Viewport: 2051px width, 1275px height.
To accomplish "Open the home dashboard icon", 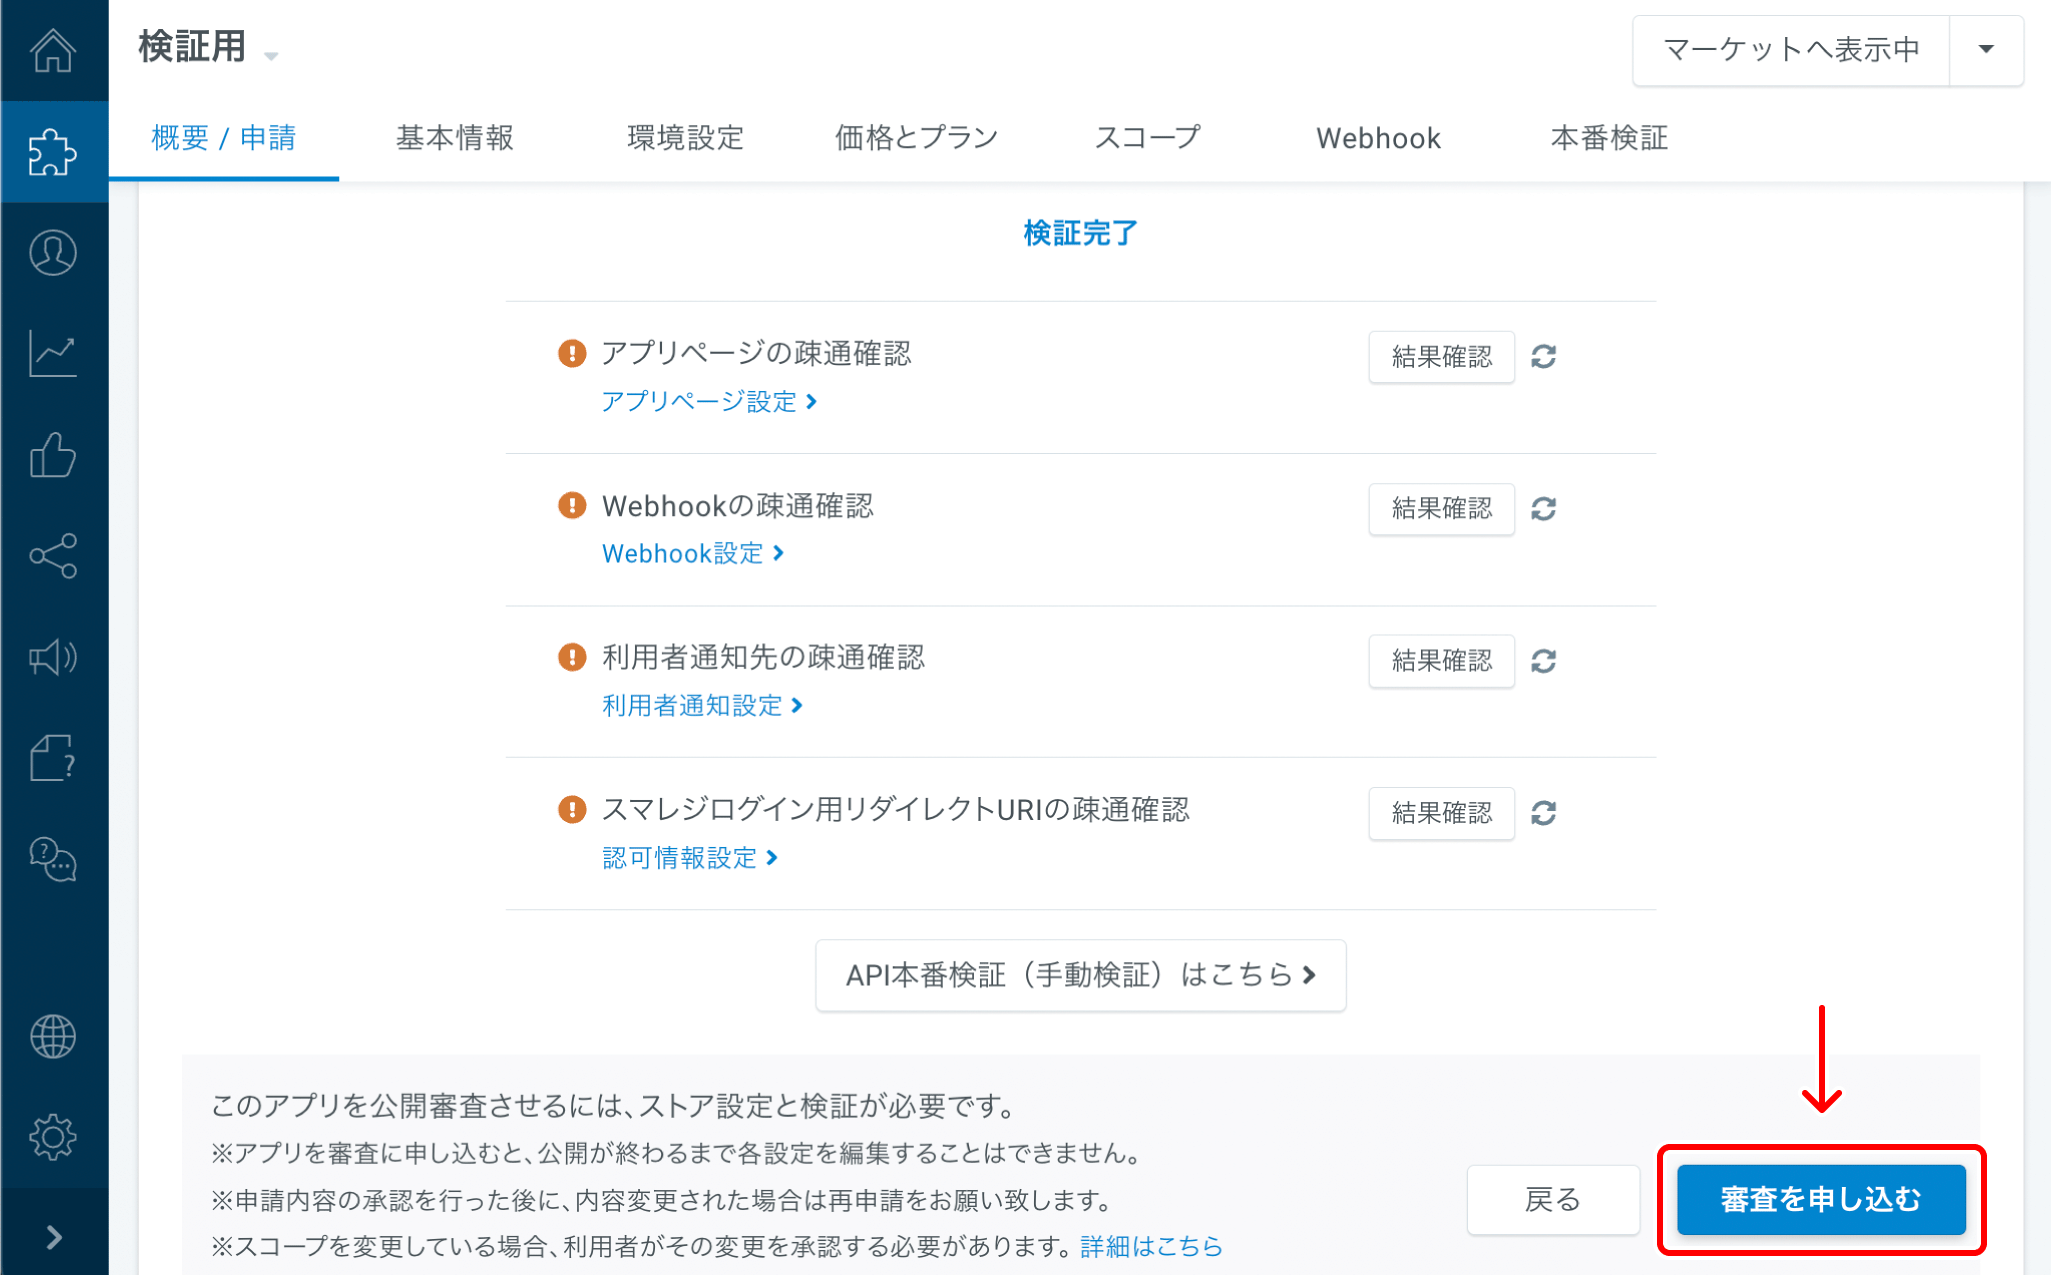I will 53,50.
